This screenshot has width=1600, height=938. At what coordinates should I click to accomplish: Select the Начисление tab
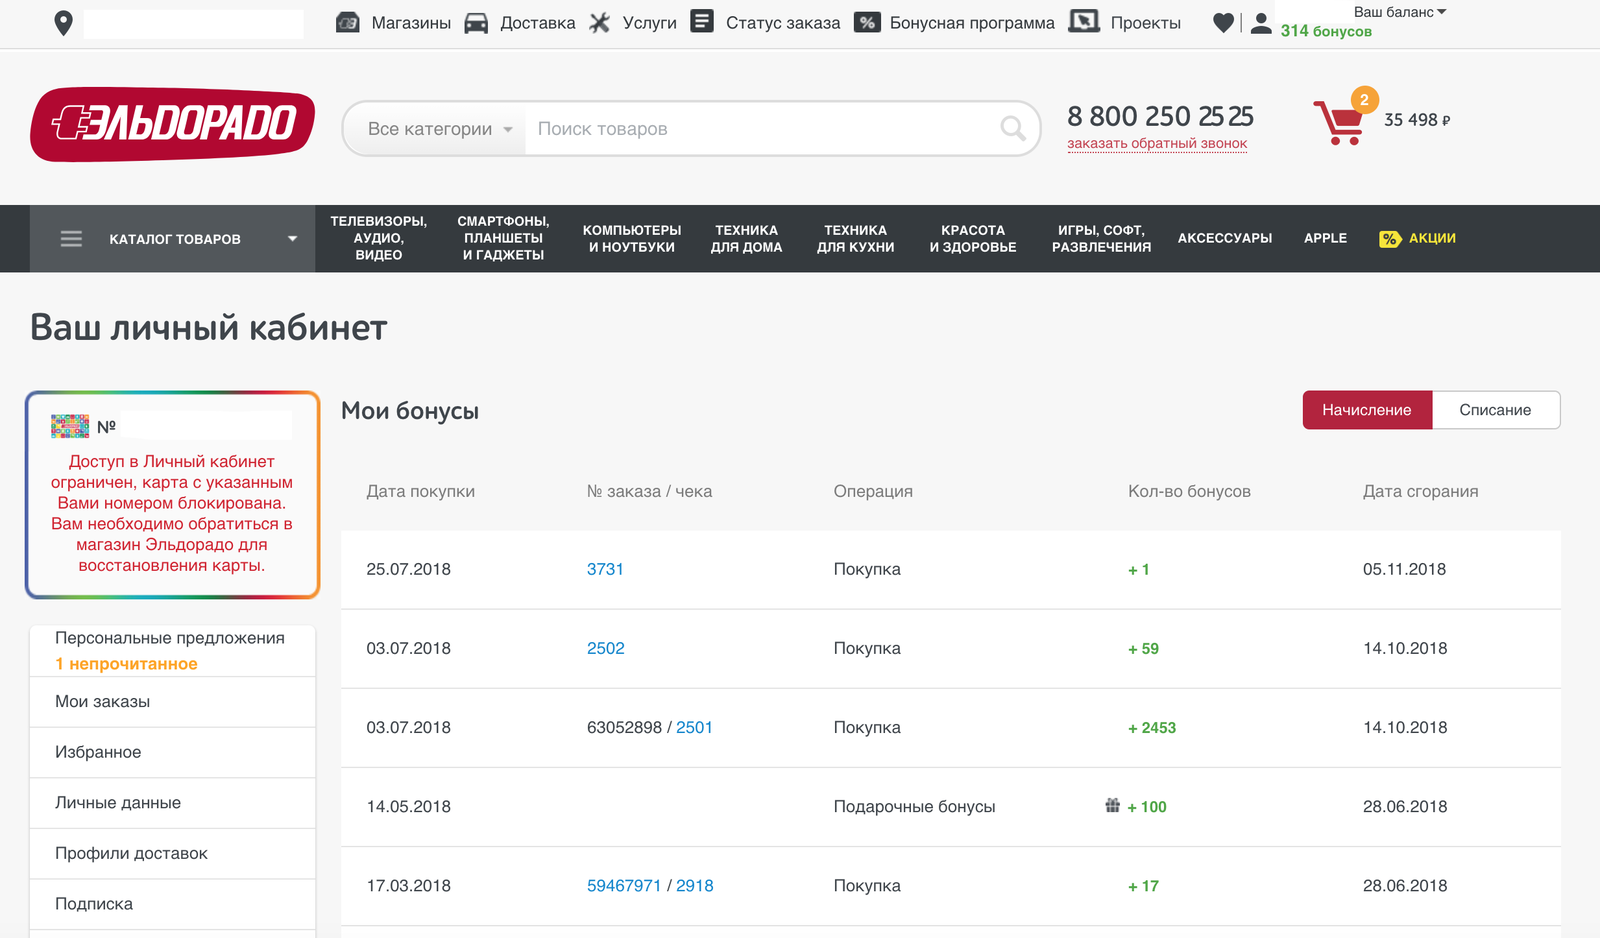point(1367,410)
